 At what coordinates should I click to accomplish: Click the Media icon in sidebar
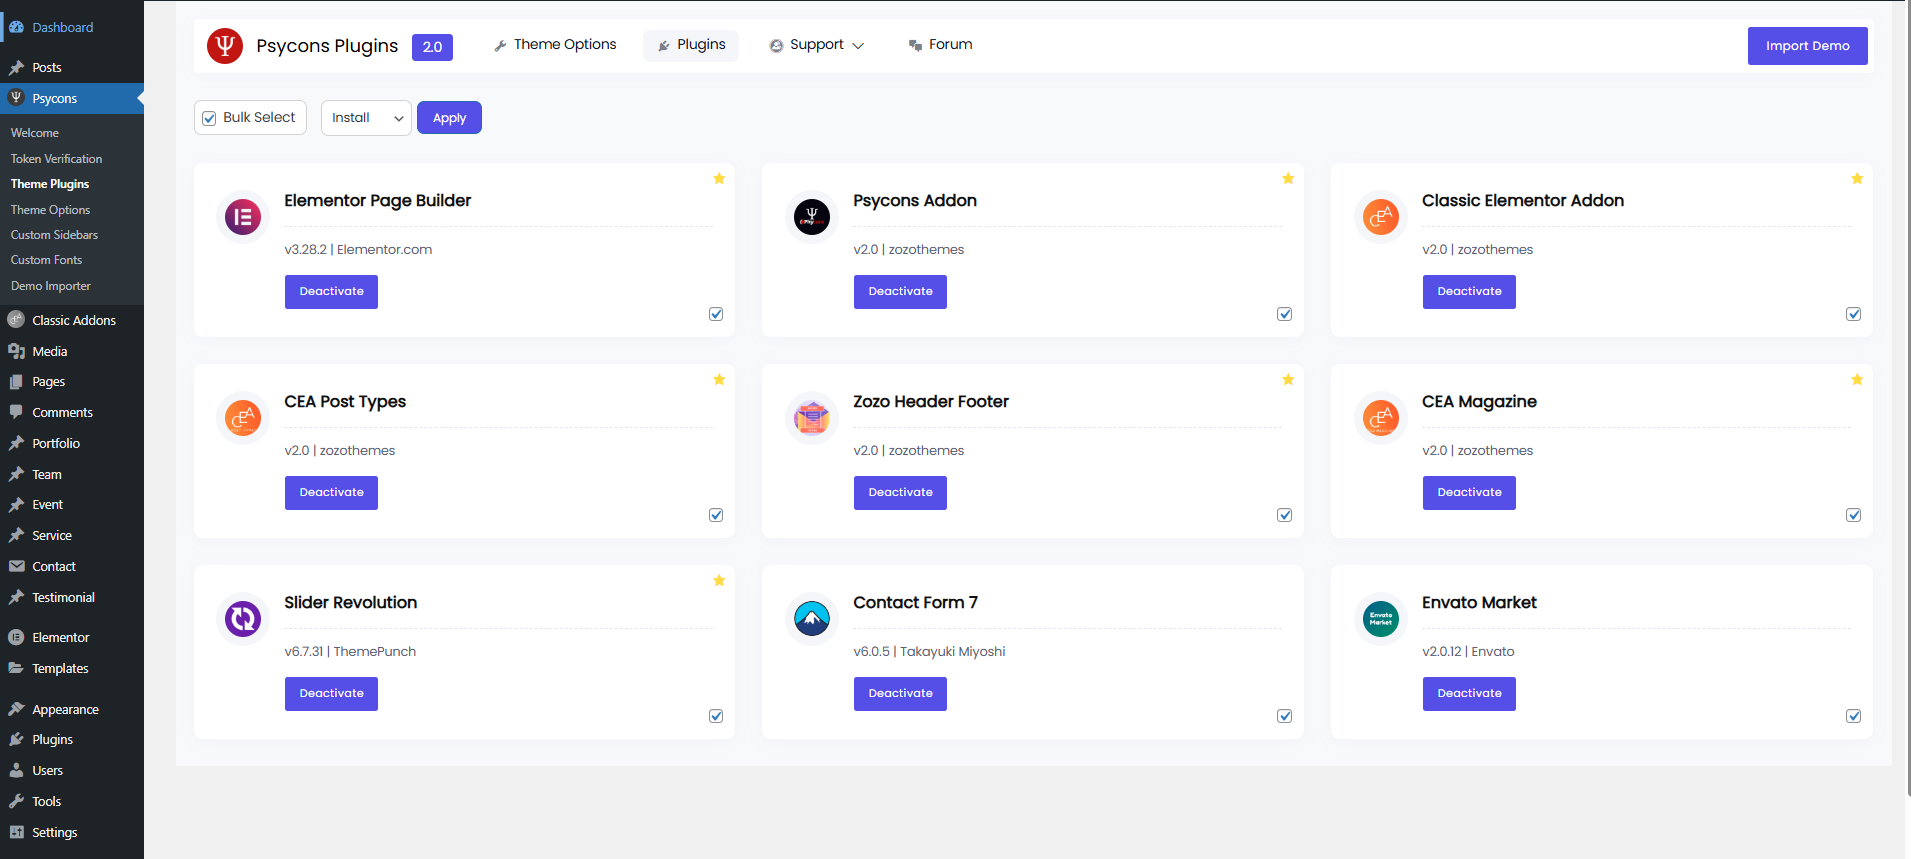click(x=16, y=351)
